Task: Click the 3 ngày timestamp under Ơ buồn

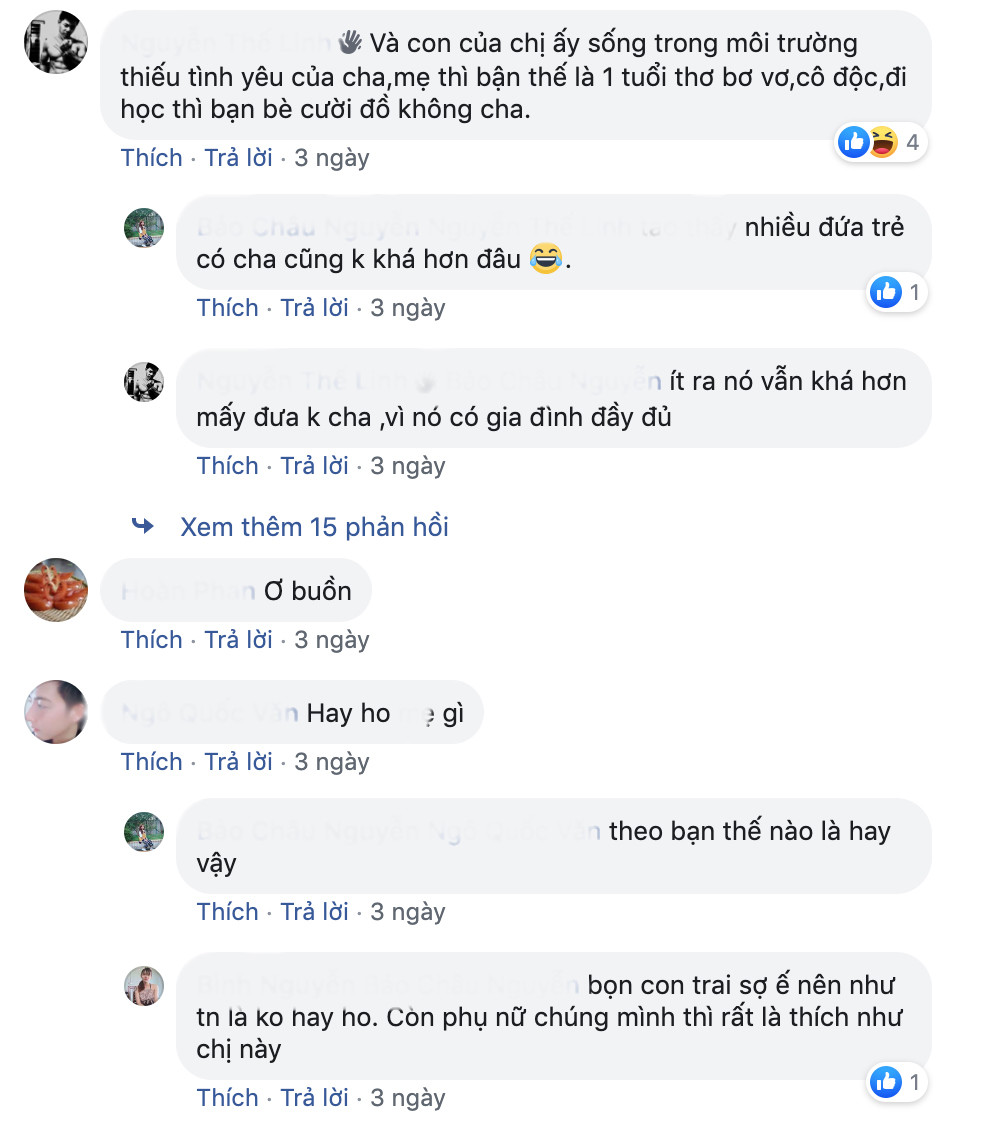Action: [330, 639]
